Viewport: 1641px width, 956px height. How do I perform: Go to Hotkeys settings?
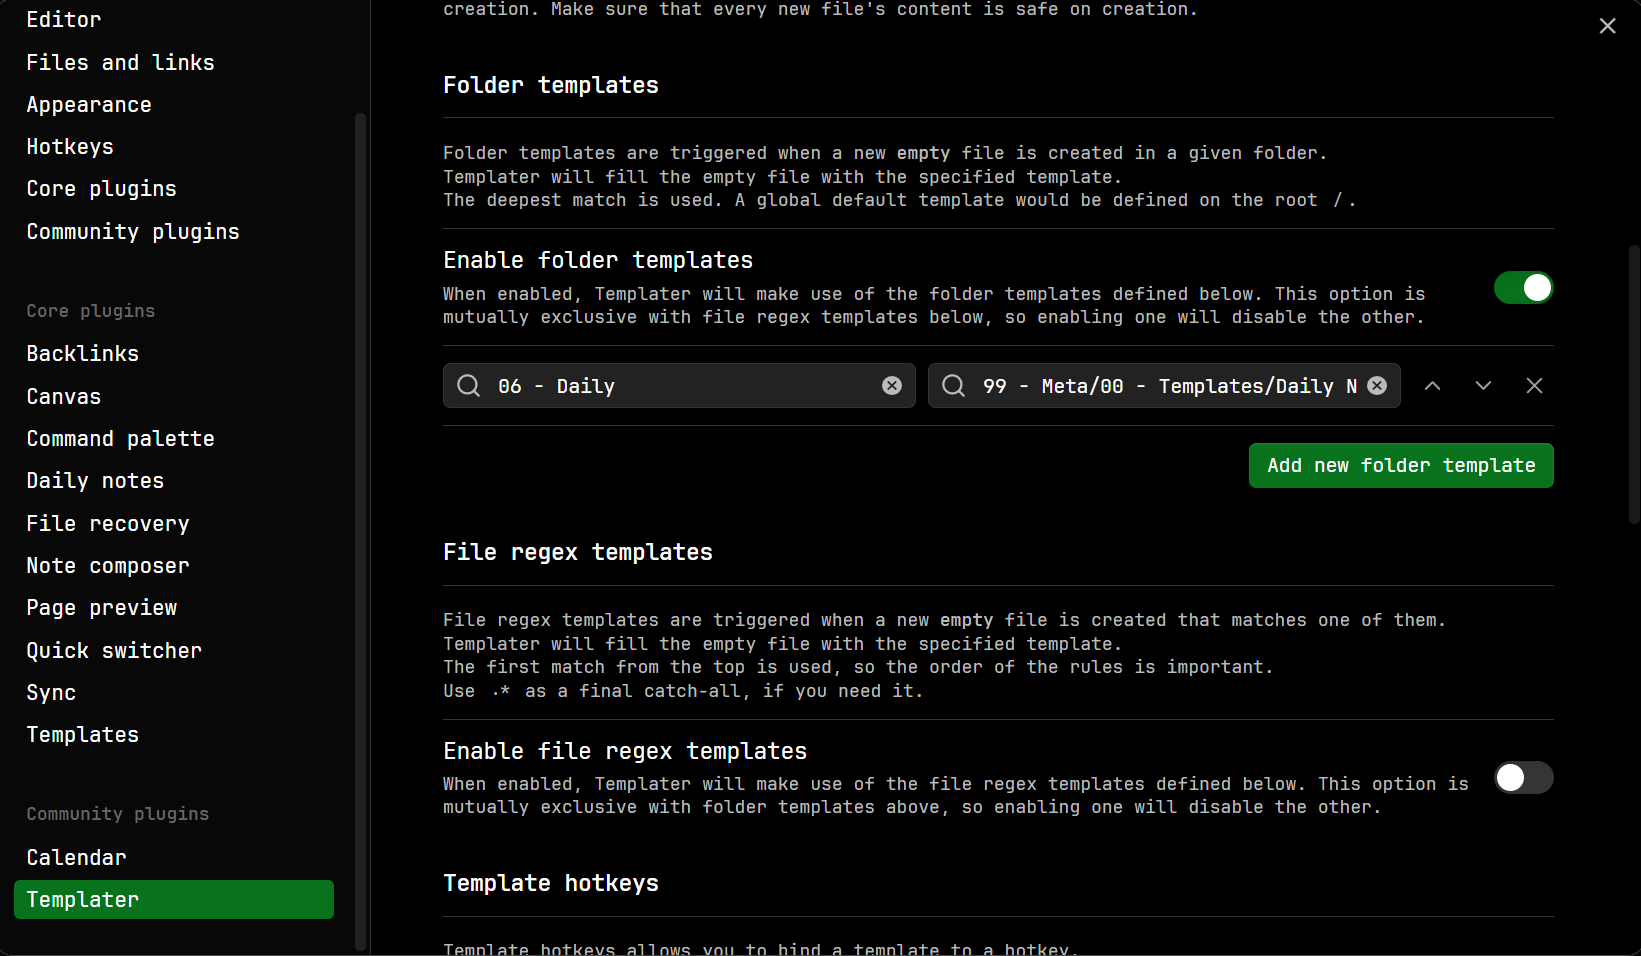point(70,147)
